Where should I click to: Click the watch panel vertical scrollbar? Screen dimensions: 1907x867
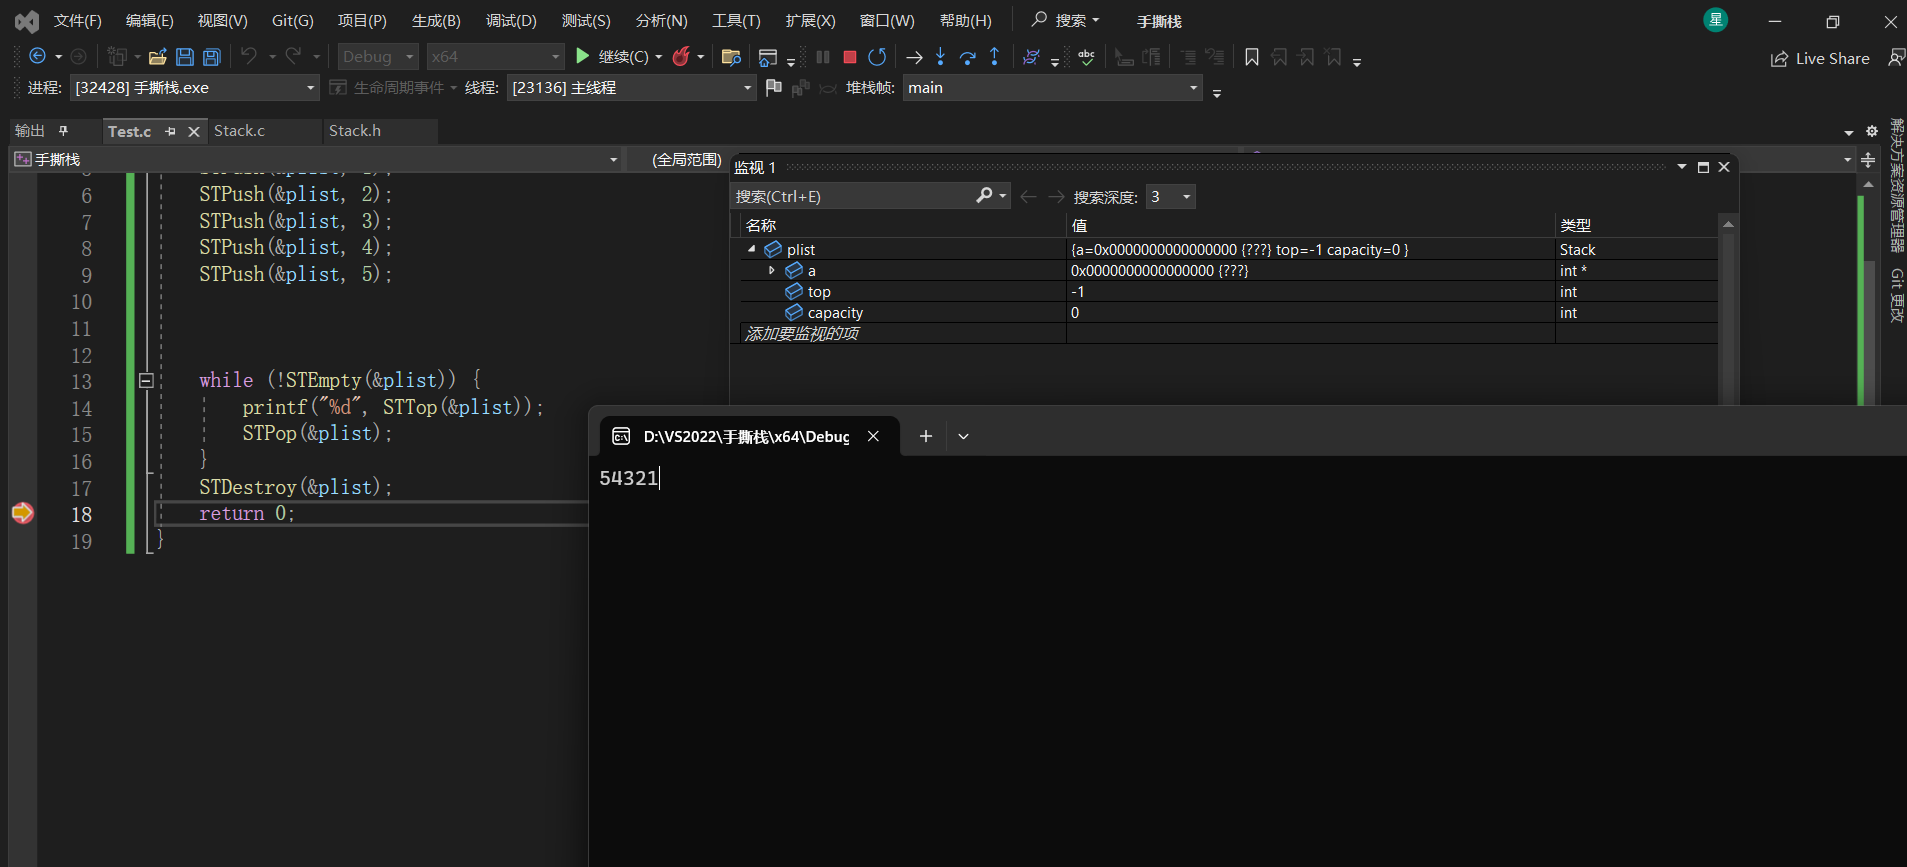tap(1728, 310)
